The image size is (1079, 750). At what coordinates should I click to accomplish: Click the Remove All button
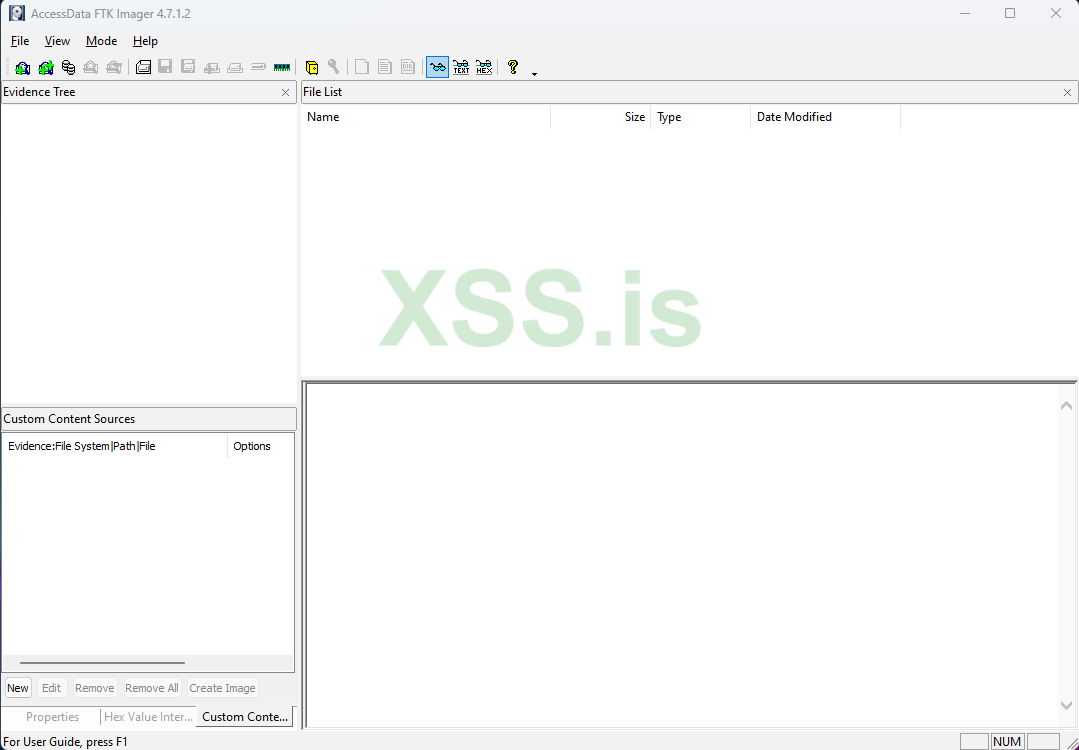(x=152, y=688)
